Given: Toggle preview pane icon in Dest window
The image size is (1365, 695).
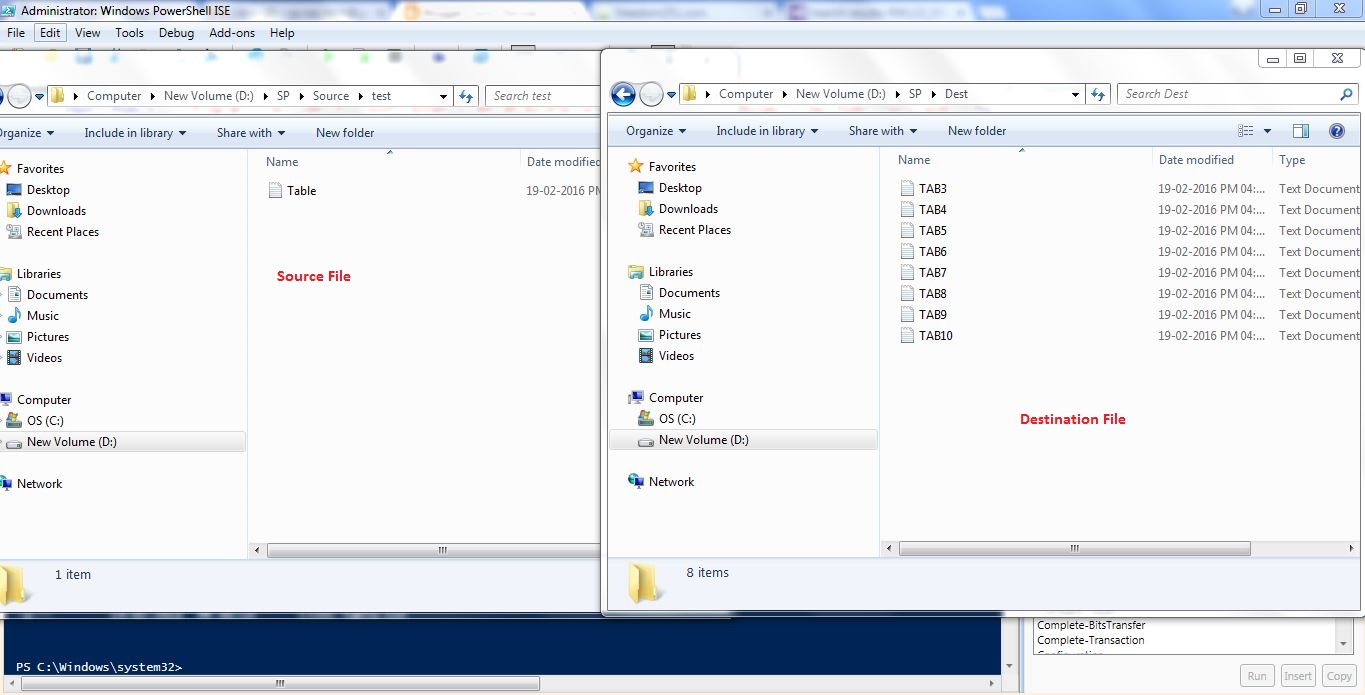Looking at the screenshot, I should tap(1301, 131).
